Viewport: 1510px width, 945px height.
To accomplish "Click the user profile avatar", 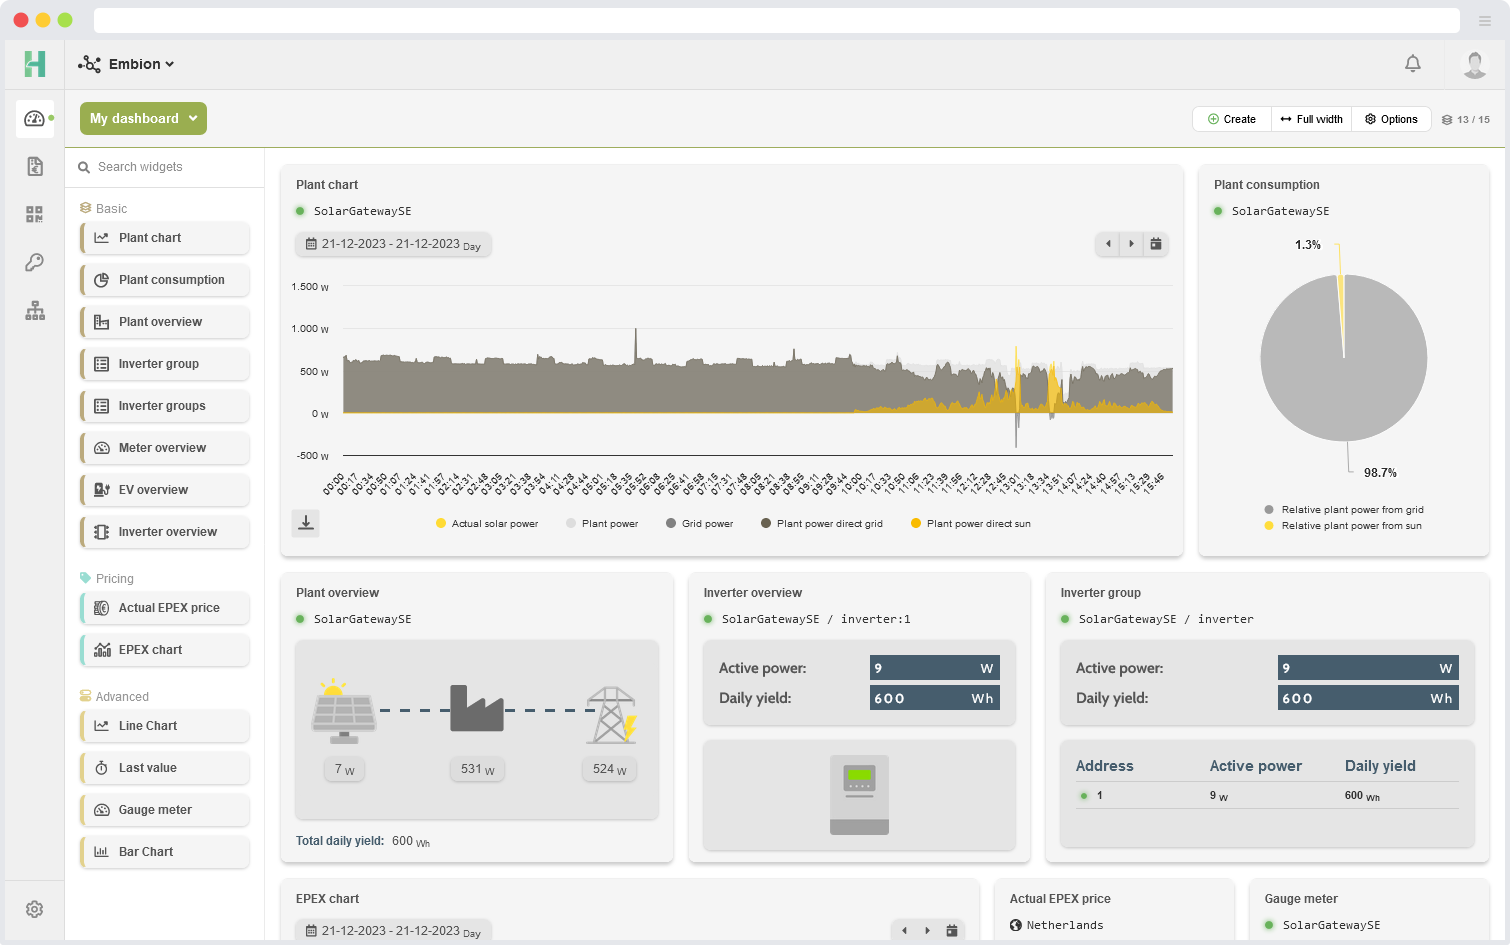I will (1474, 64).
